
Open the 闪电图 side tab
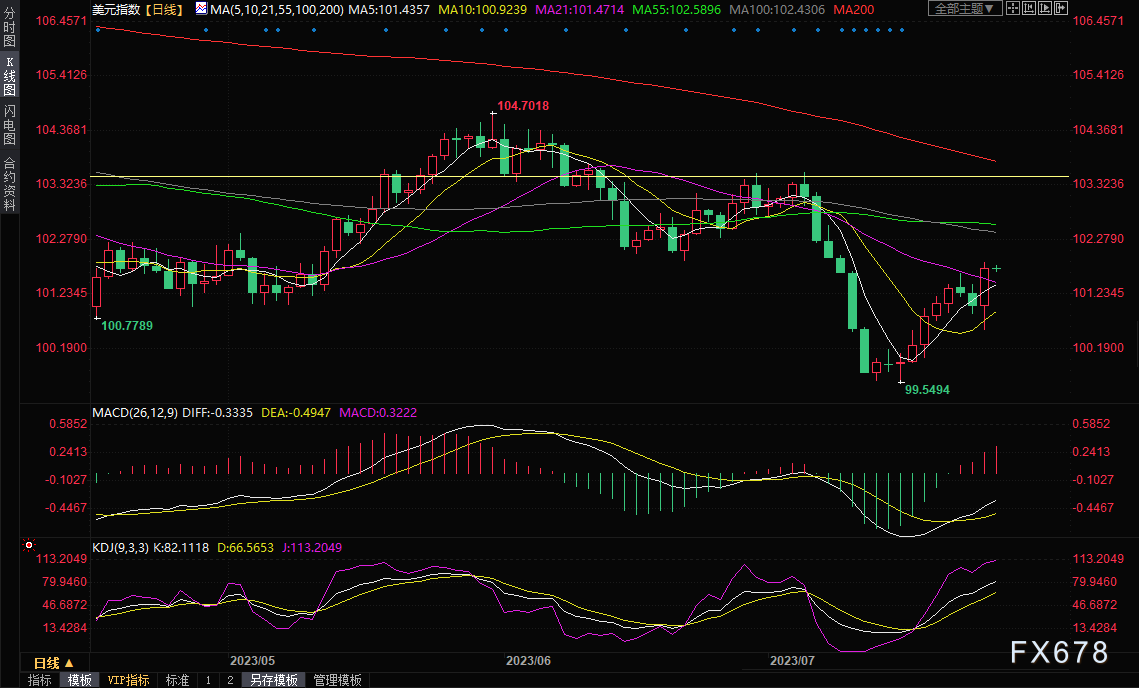(x=9, y=124)
